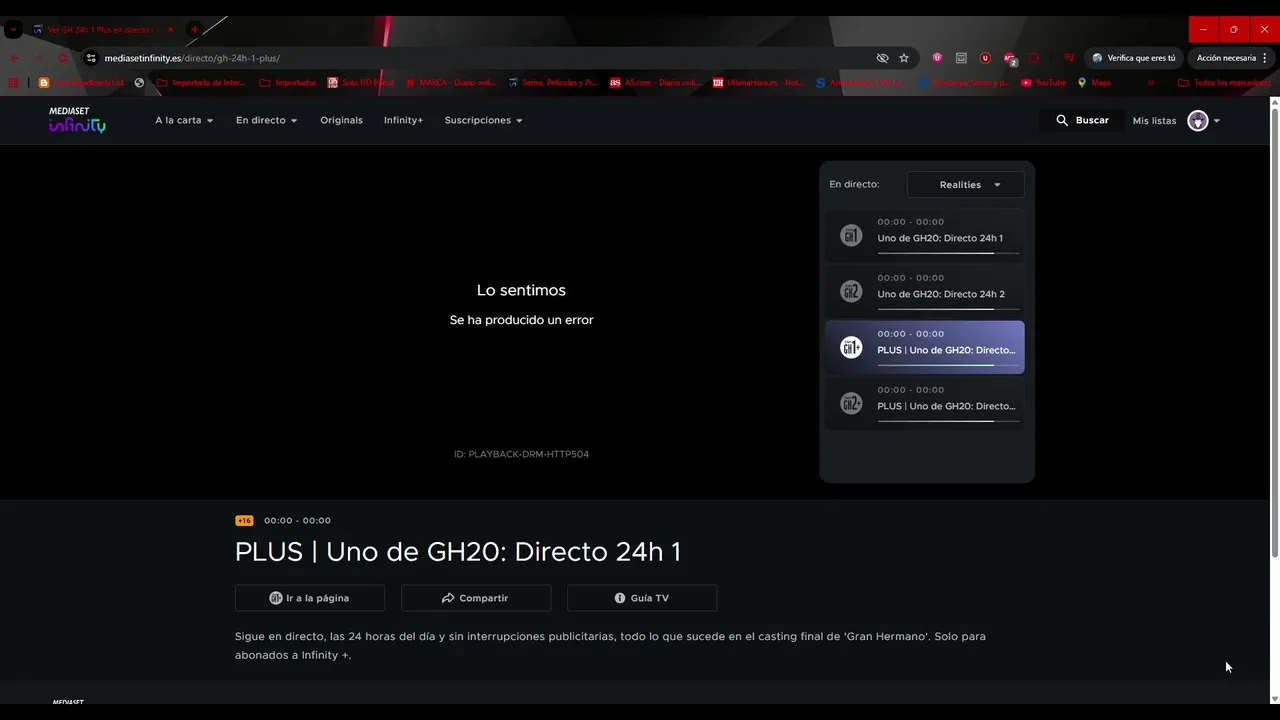Screen dimensions: 1280x720
Task: Open the apps grid in bookmarks bar
Action: point(14,83)
